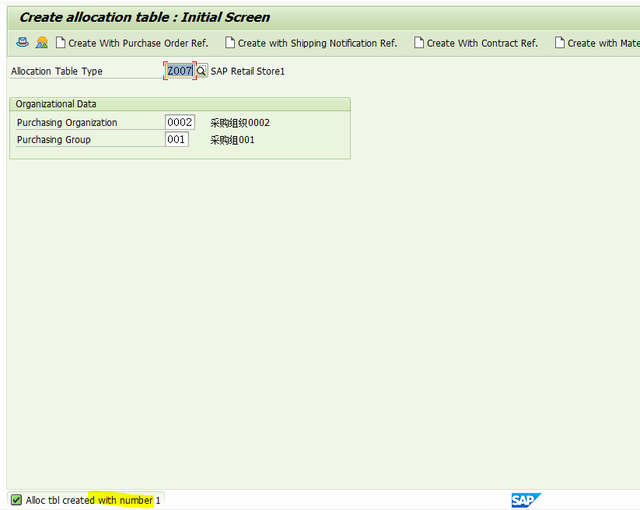Click the partly visible Create with Mate... button
The height and width of the screenshot is (510, 640).
click(x=597, y=43)
